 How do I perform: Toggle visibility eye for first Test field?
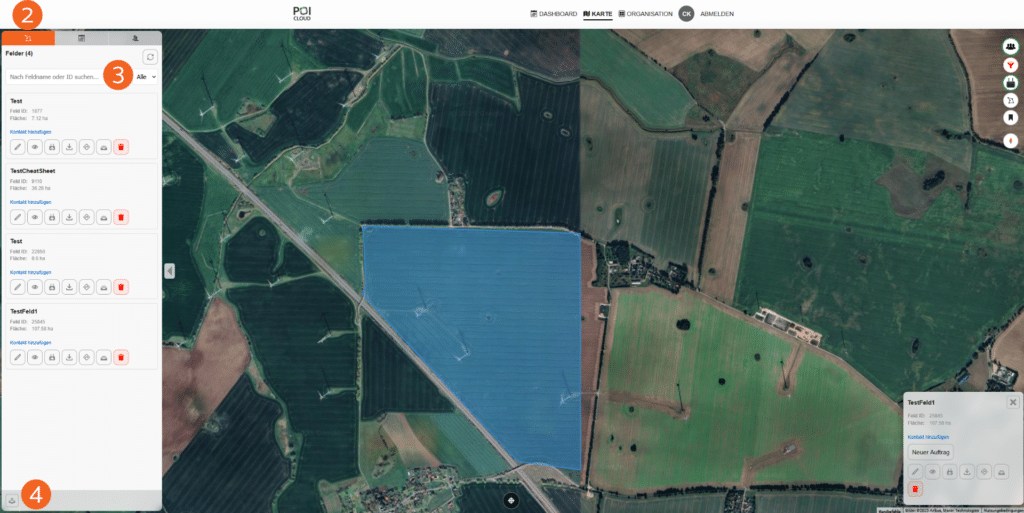[x=35, y=147]
